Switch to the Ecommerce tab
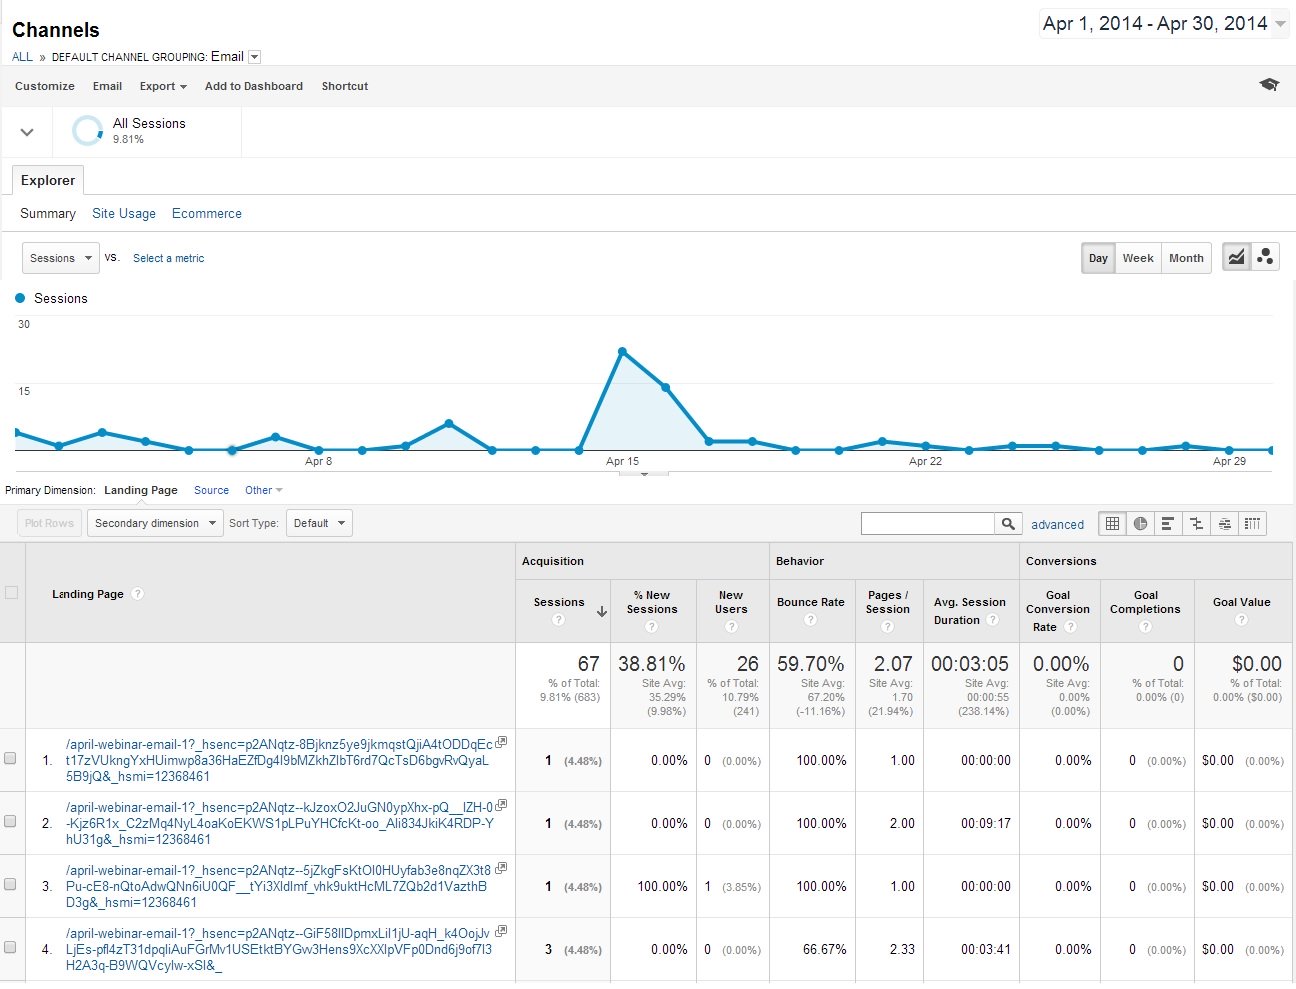1296x989 pixels. (206, 213)
